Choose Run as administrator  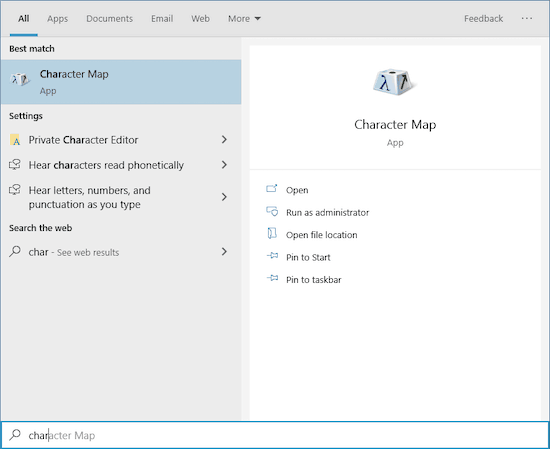click(x=327, y=212)
